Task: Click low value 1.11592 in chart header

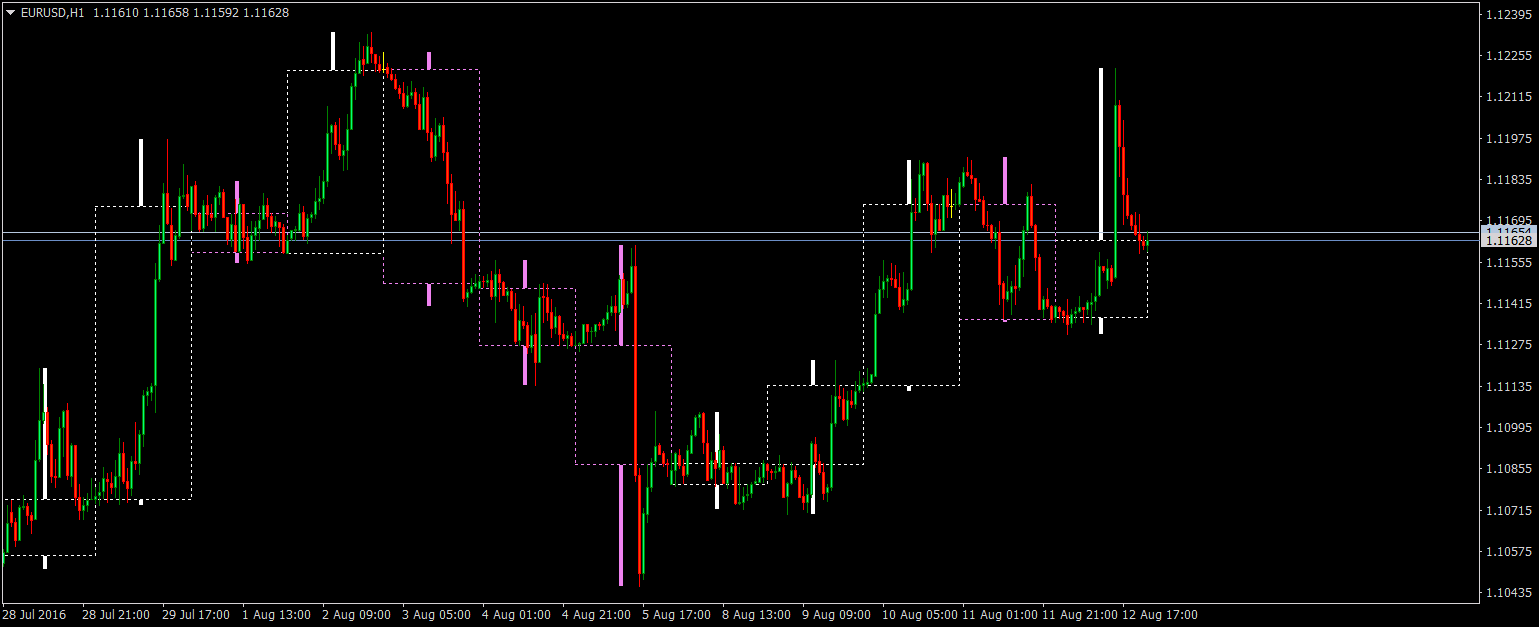Action: [x=214, y=13]
